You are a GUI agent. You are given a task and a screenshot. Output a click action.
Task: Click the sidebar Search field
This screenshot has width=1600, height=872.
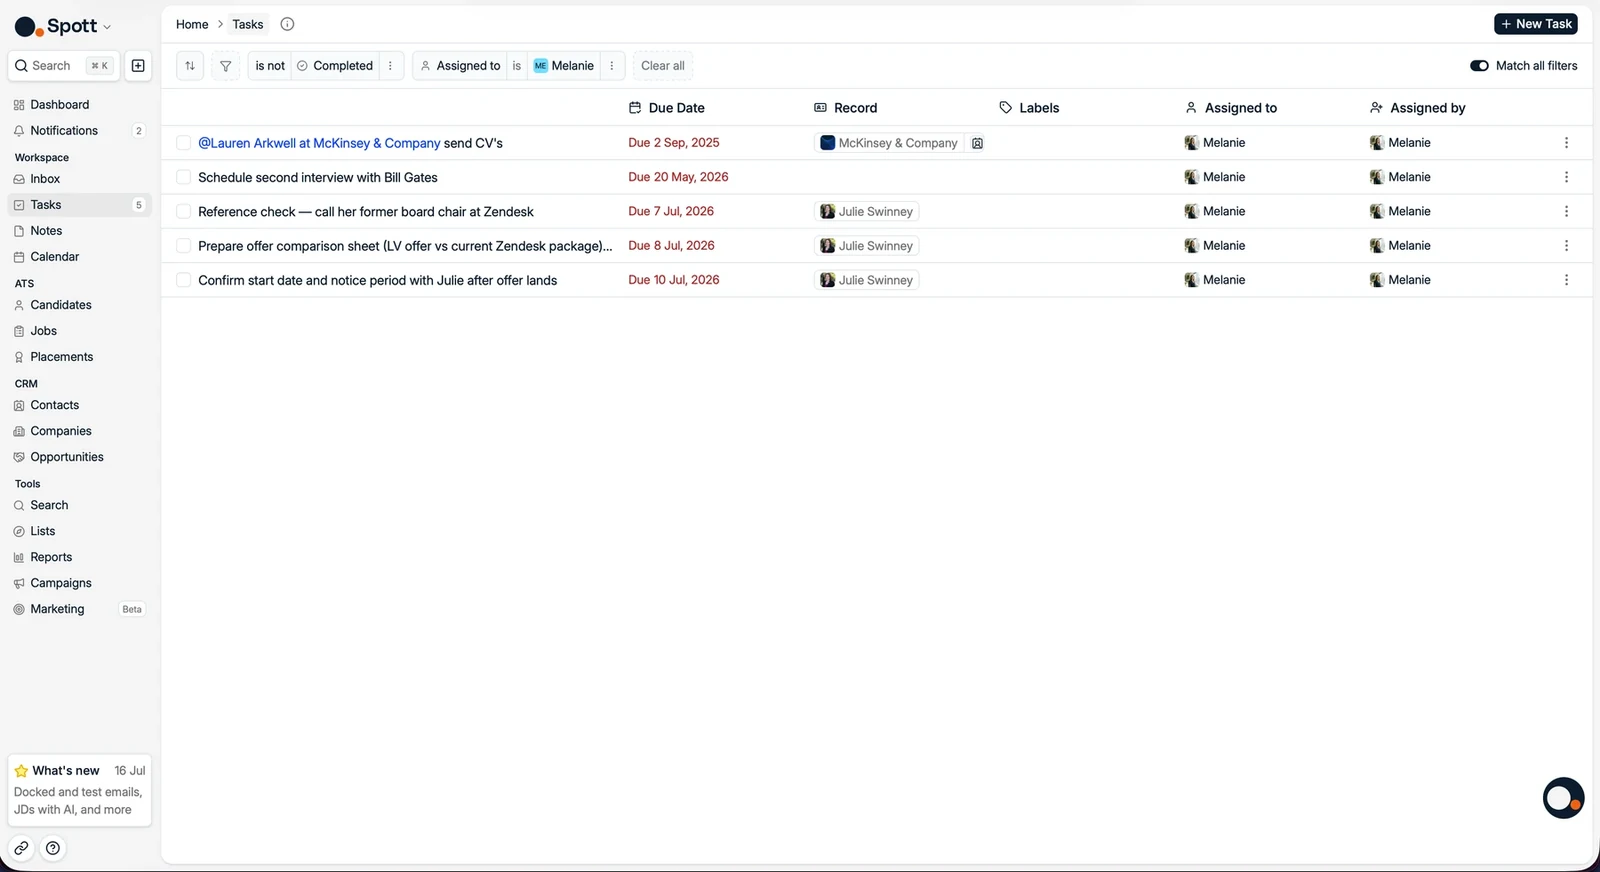tap(64, 66)
